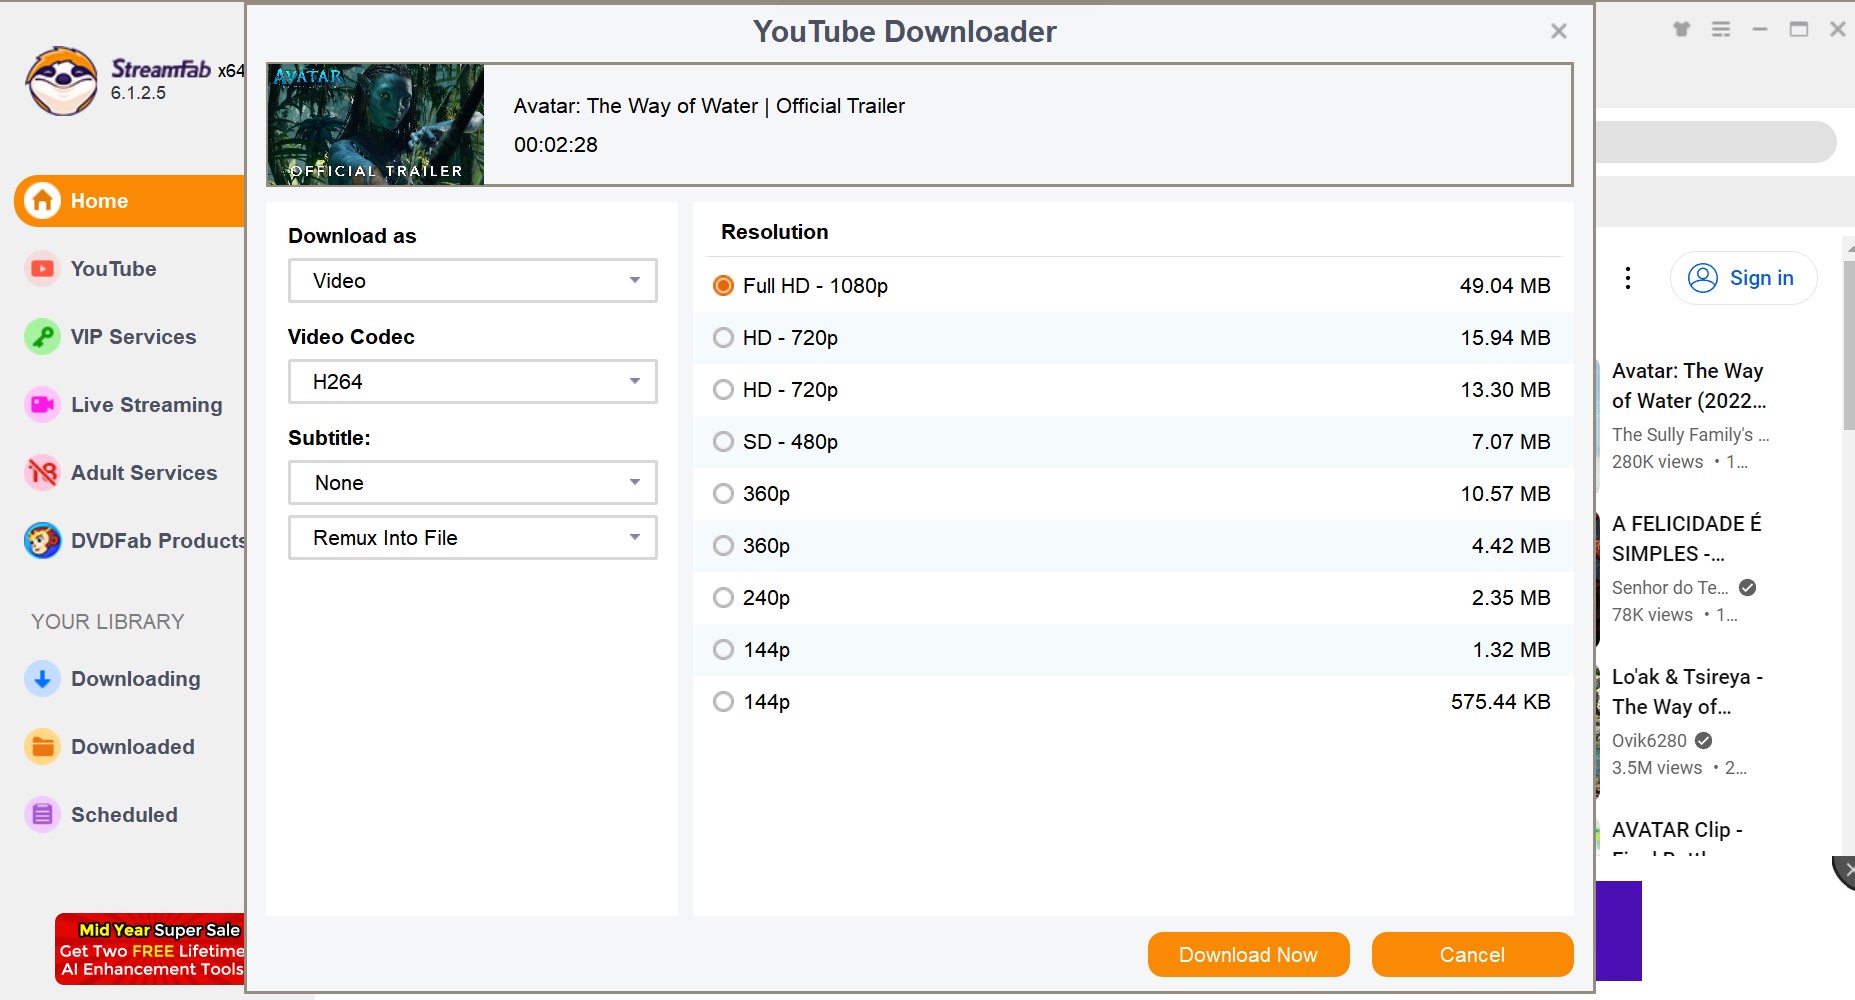Image resolution: width=1855 pixels, height=1000 pixels.
Task: Click the Sign in user avatar icon
Action: 1703,278
